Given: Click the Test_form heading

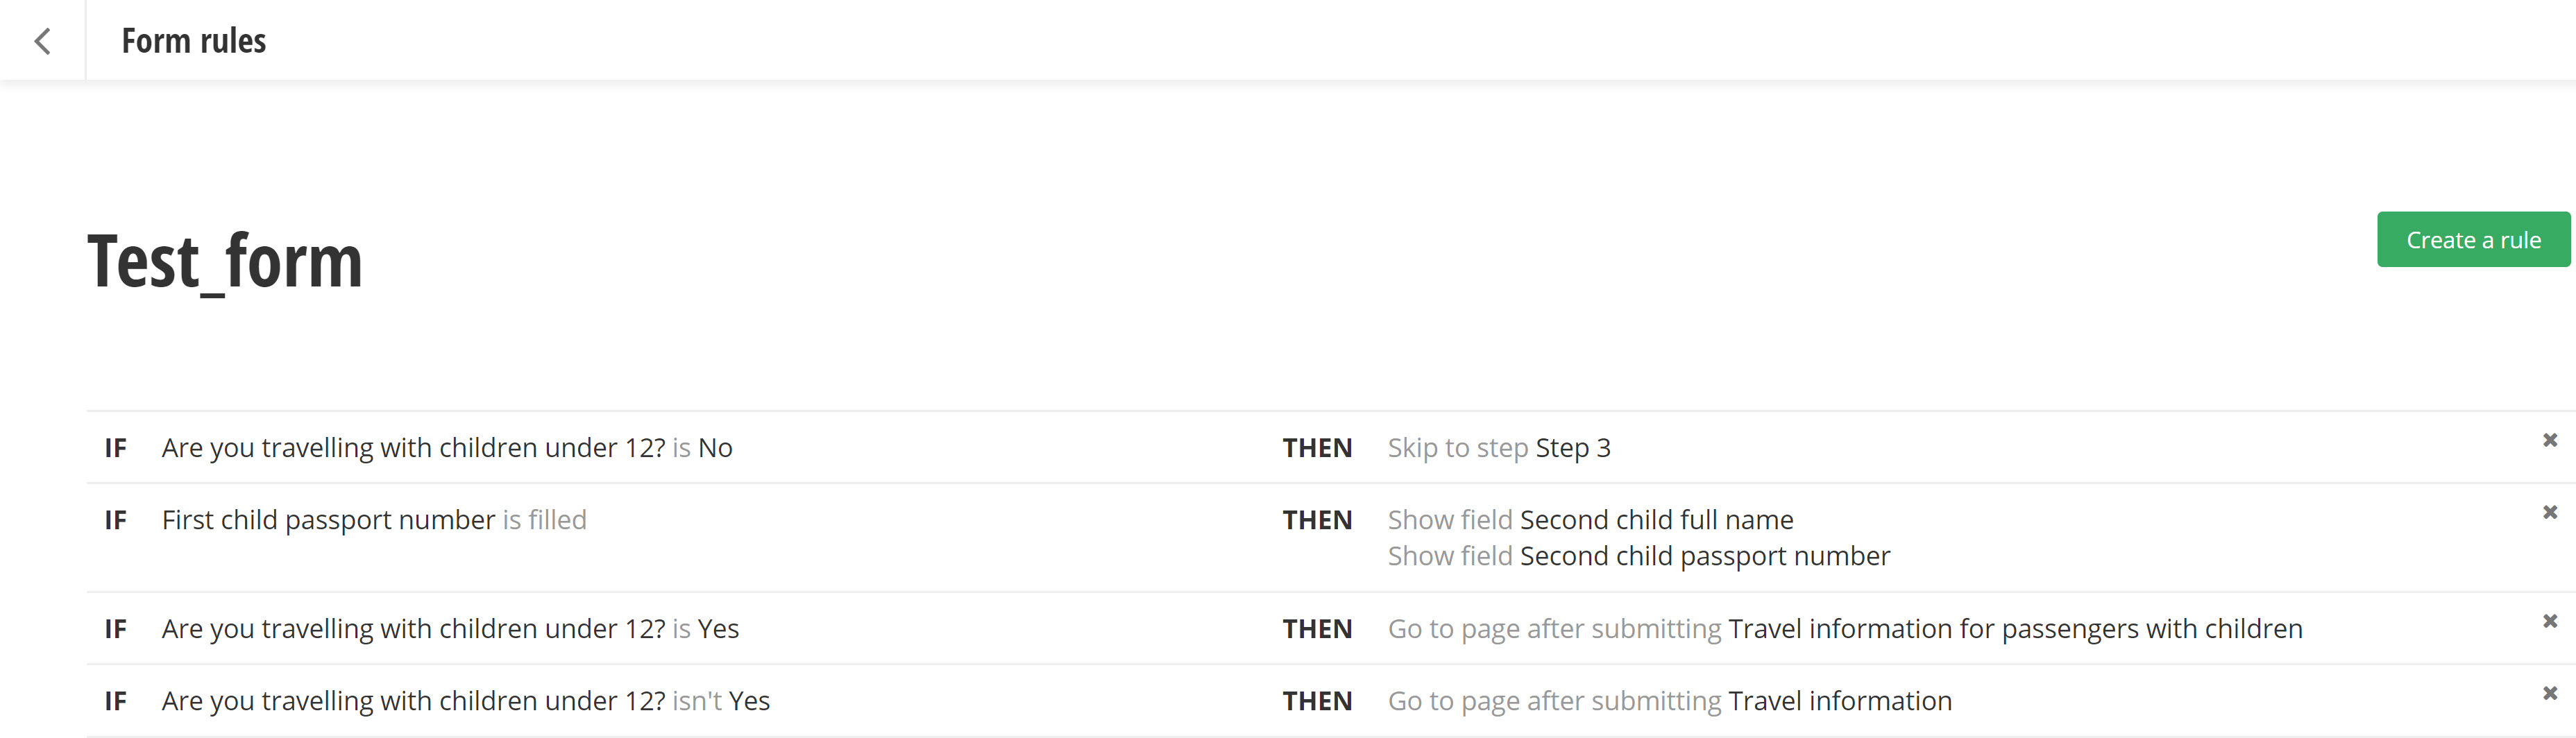Looking at the screenshot, I should tap(225, 262).
